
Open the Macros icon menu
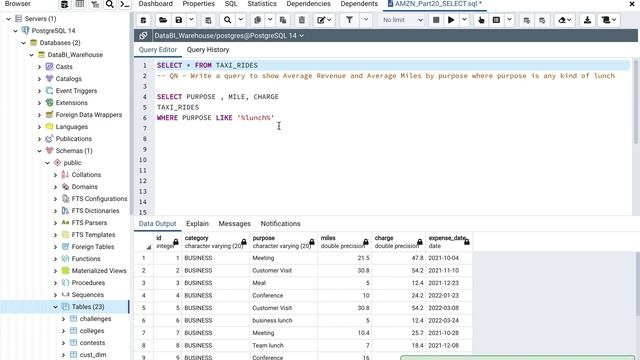click(609, 20)
